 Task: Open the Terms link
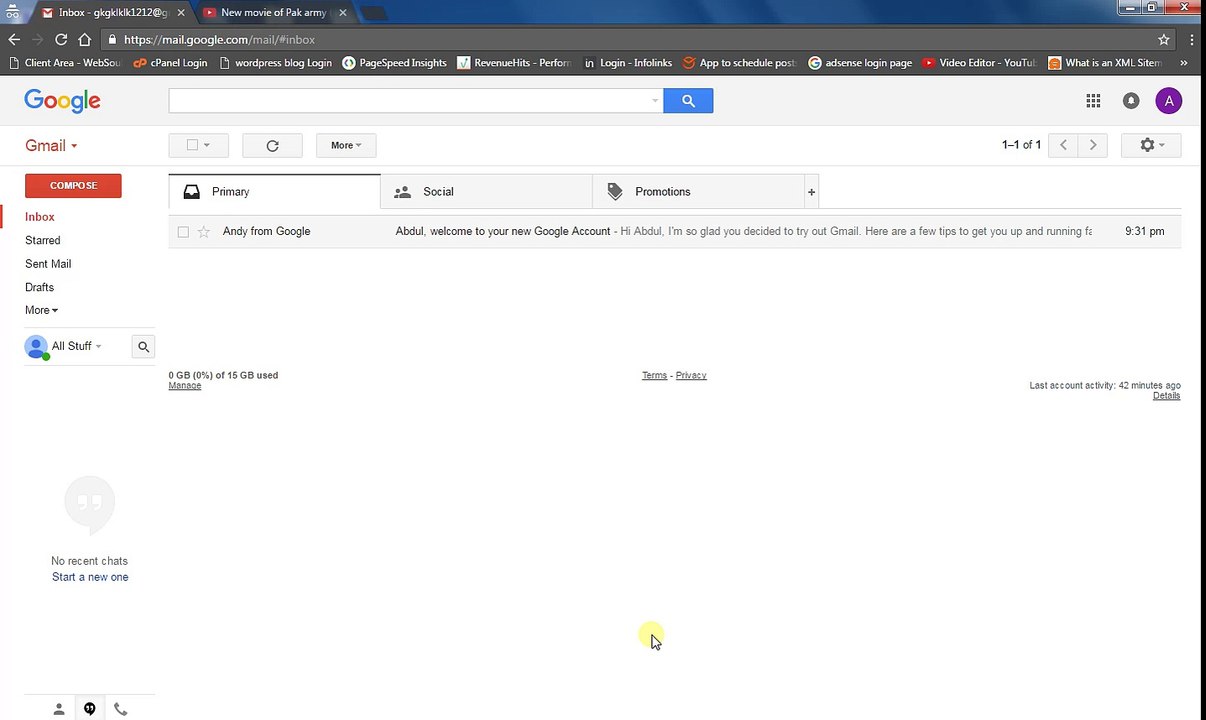pos(654,375)
